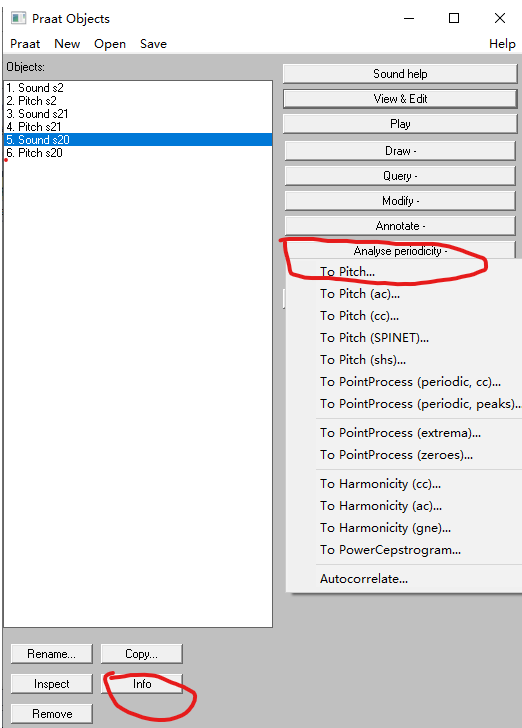Expand the Query dropdown
522x728 pixels.
click(400, 176)
